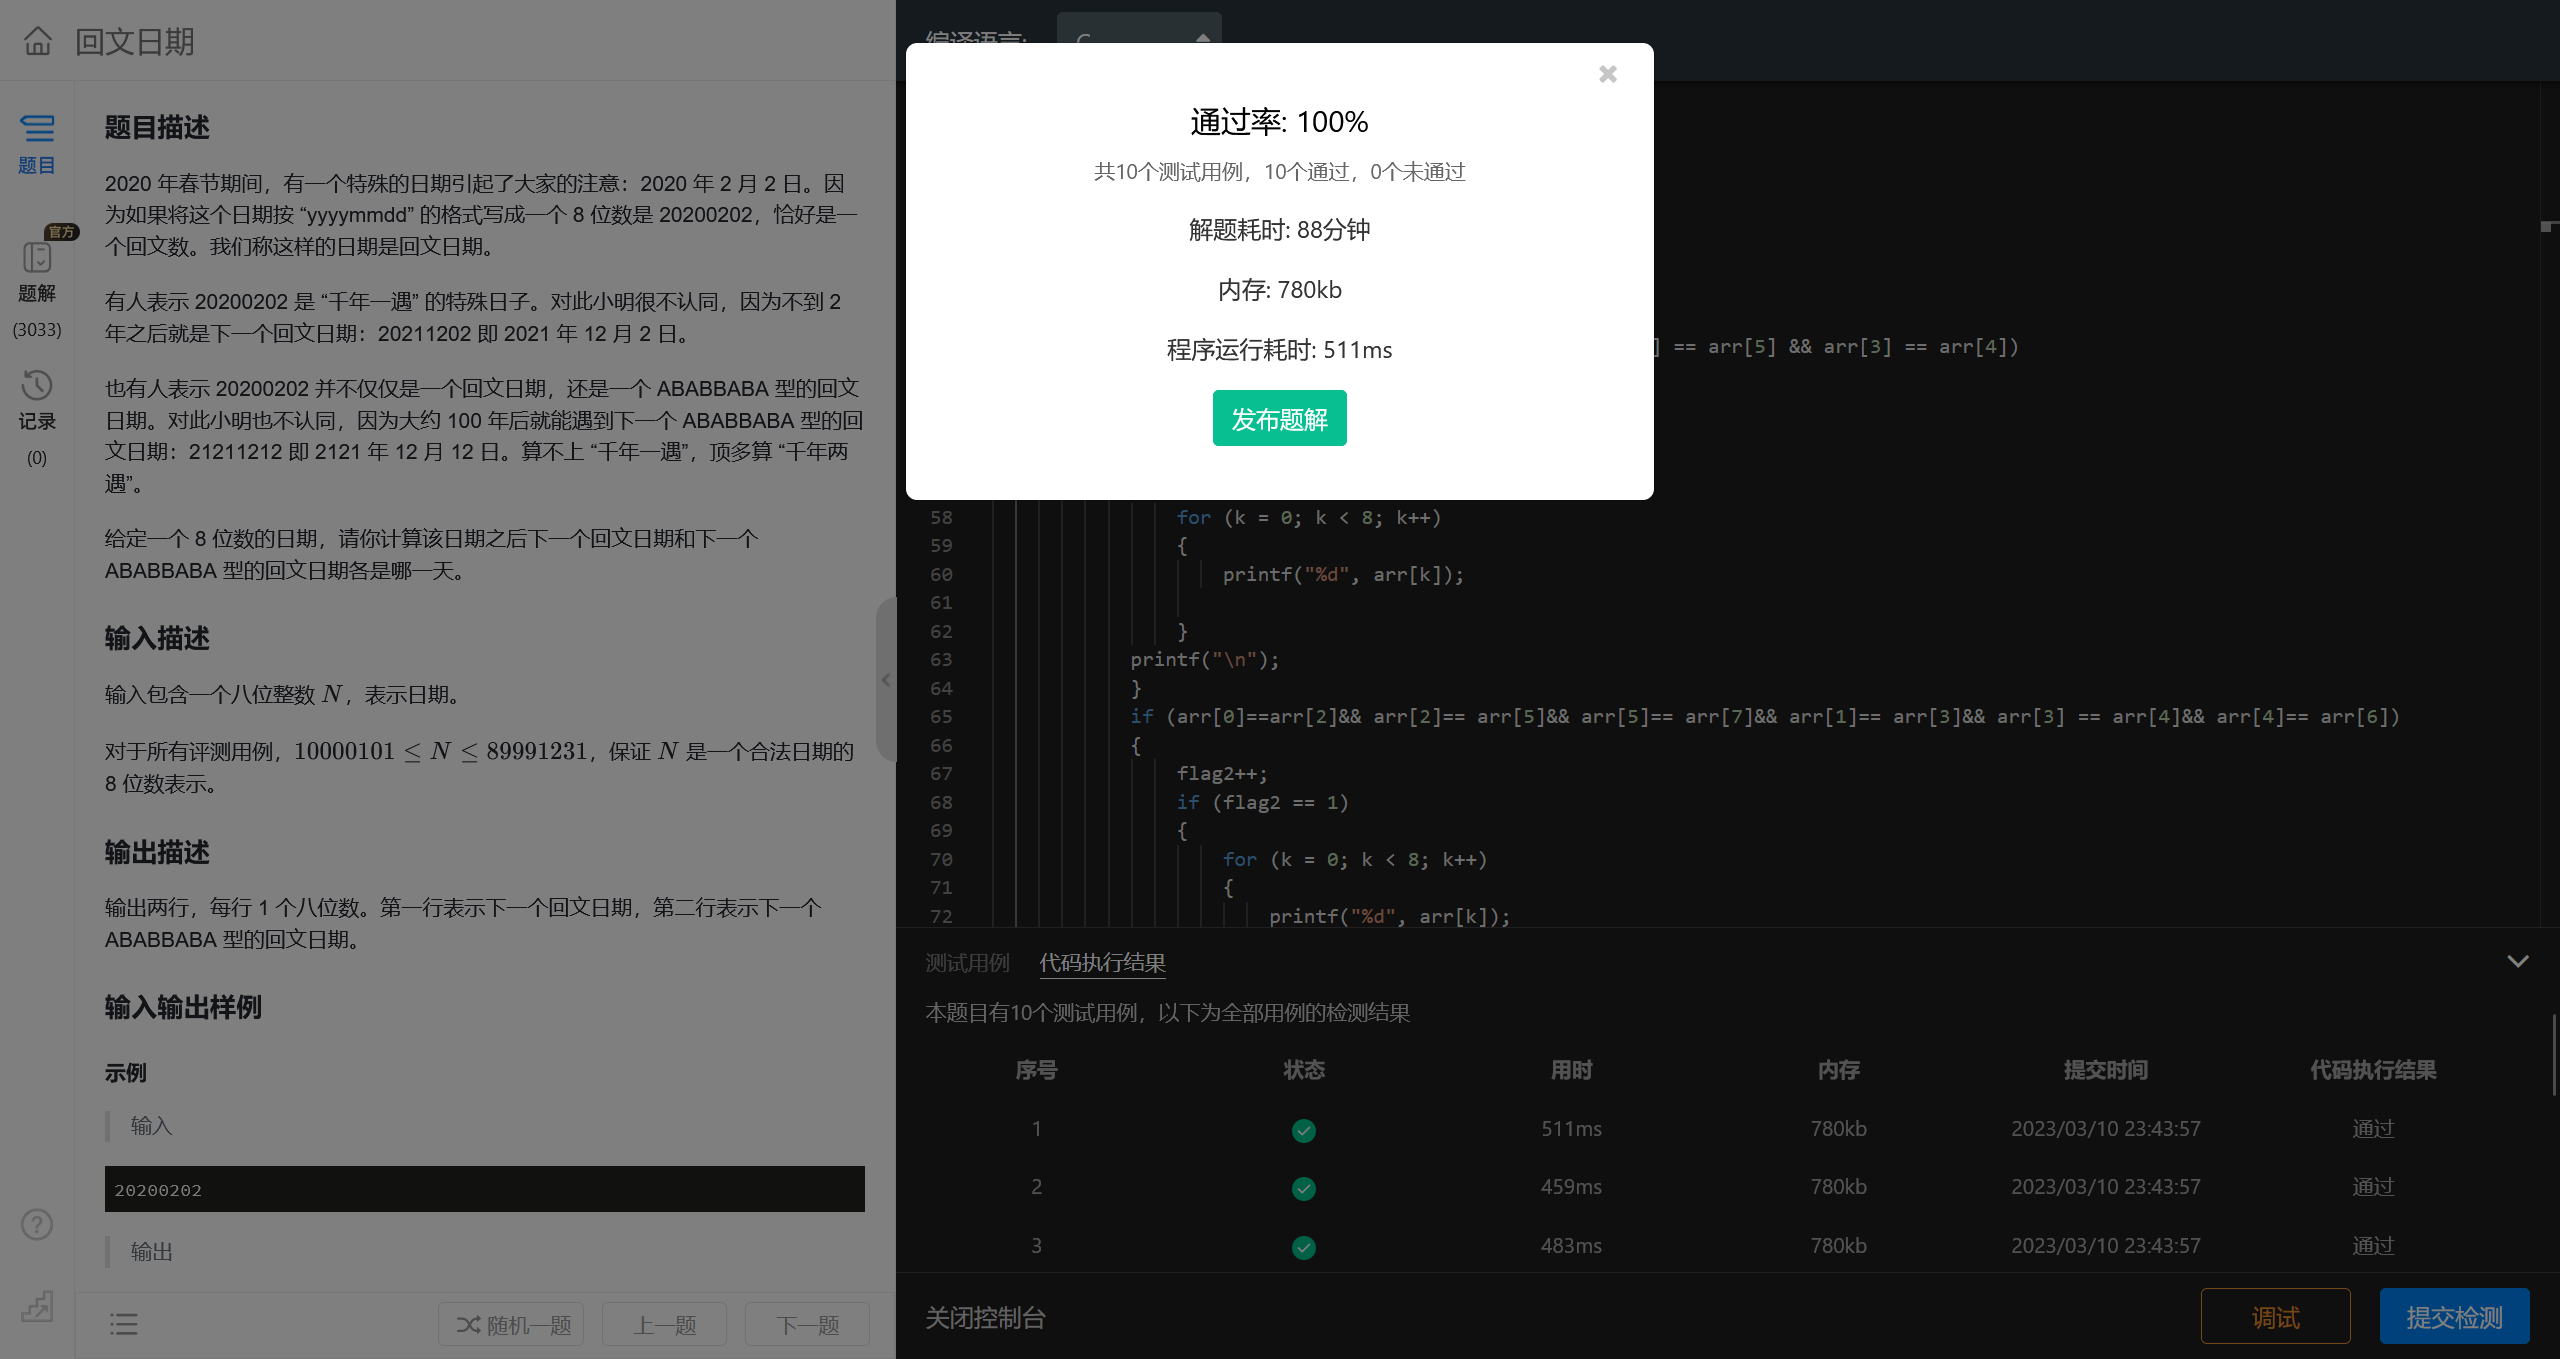Open the problem list icon at bottom
This screenshot has height=1359, width=2560.
click(x=124, y=1325)
